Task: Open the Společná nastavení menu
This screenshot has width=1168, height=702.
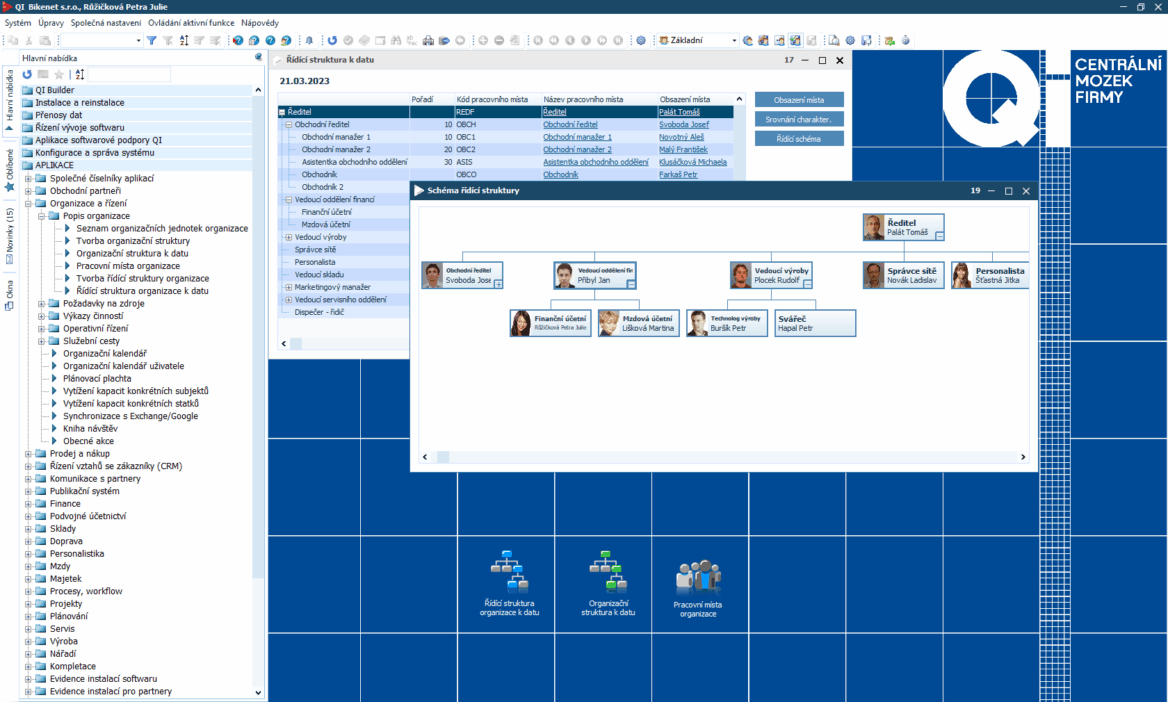Action: point(106,22)
